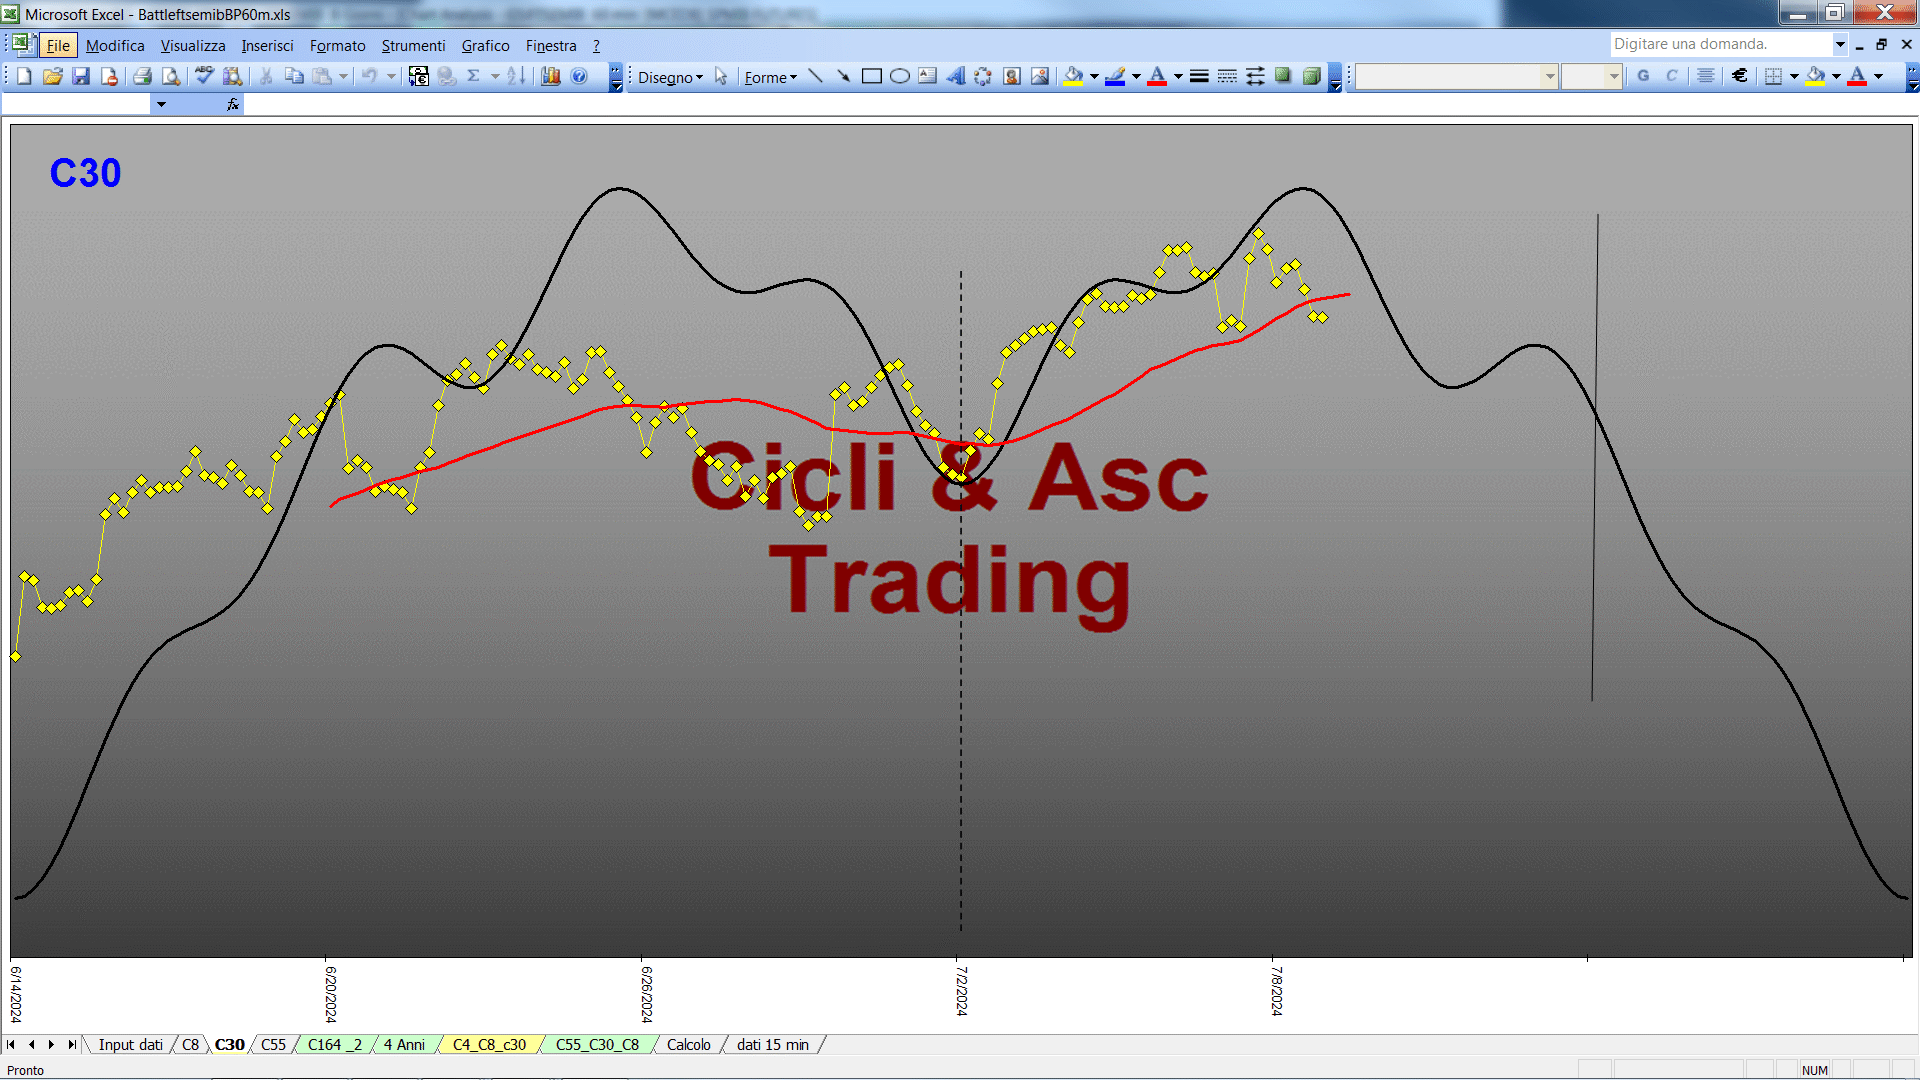This screenshot has height=1080, width=1920.
Task: Toggle Bold (G) formatting button
Action: 1643,76
